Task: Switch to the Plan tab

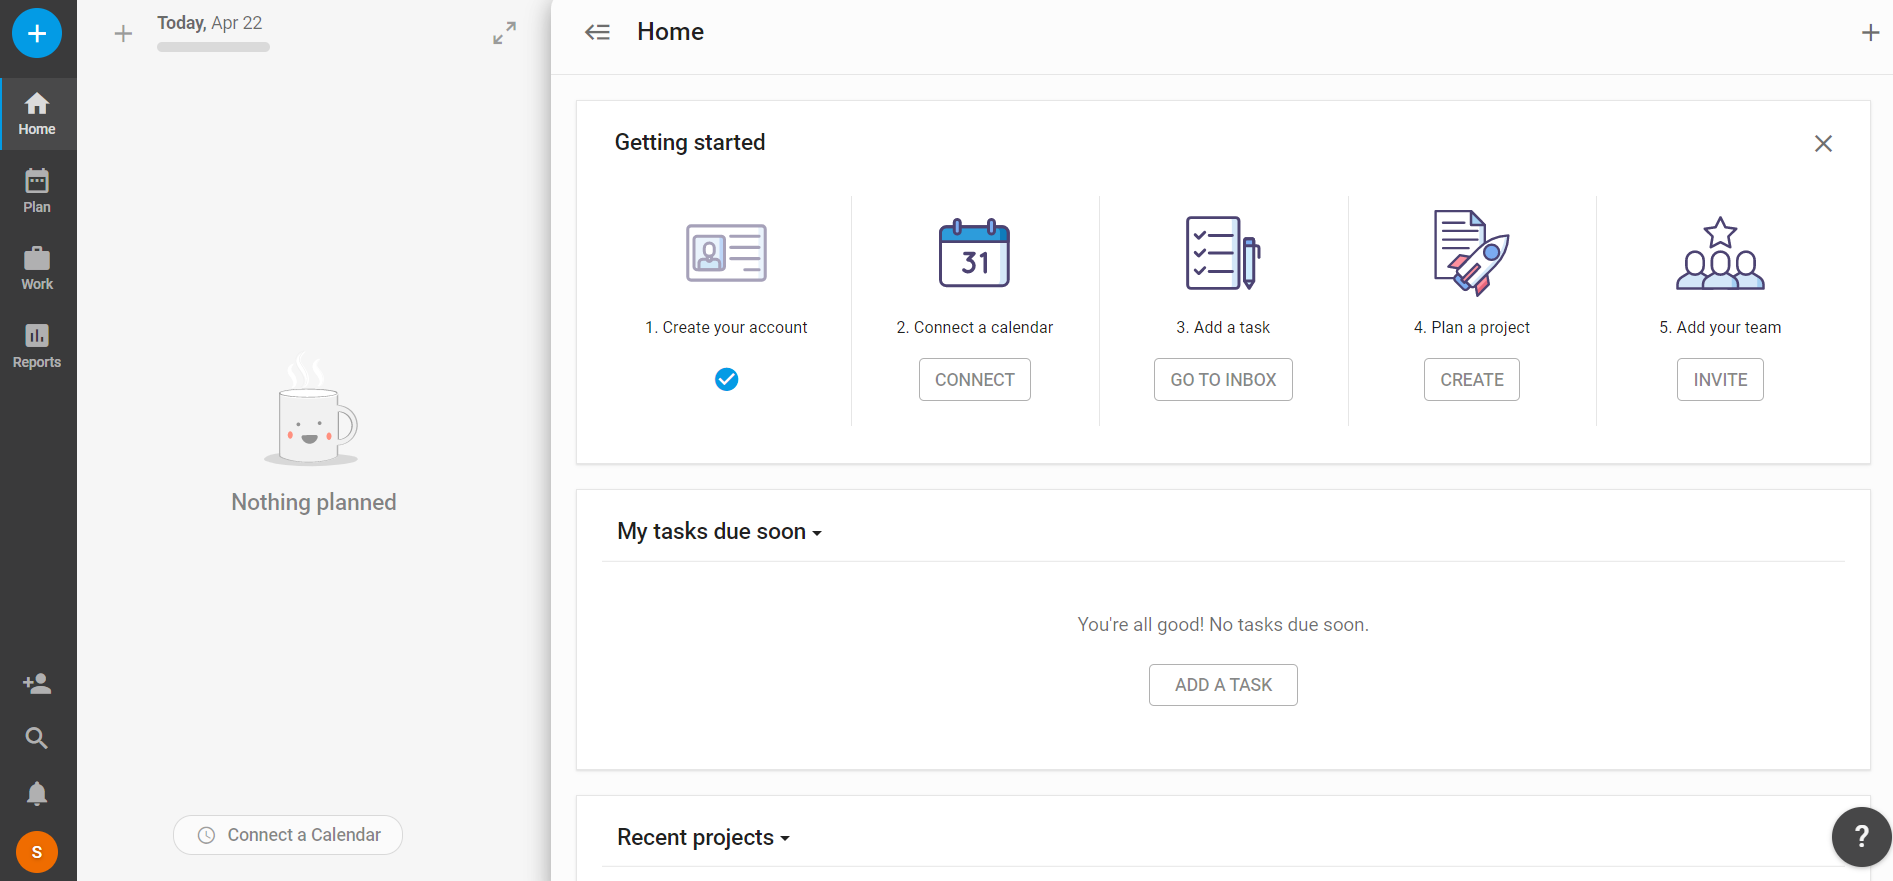Action: point(37,191)
